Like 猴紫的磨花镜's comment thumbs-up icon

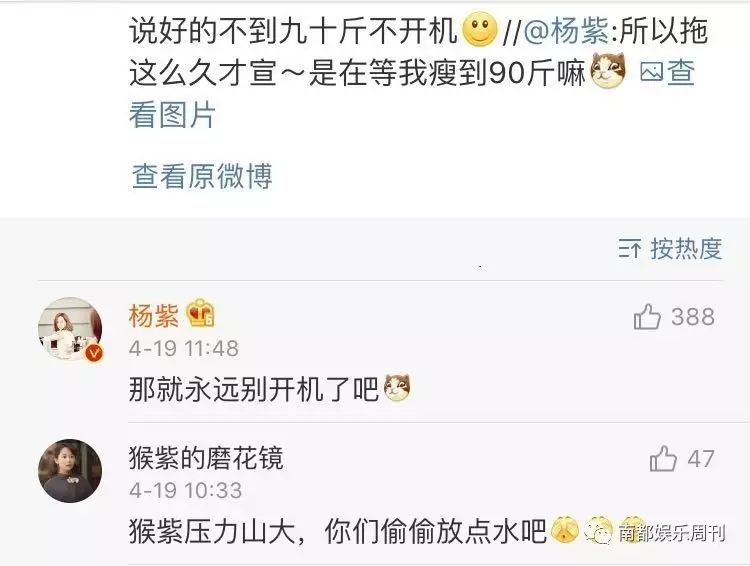[x=663, y=458]
